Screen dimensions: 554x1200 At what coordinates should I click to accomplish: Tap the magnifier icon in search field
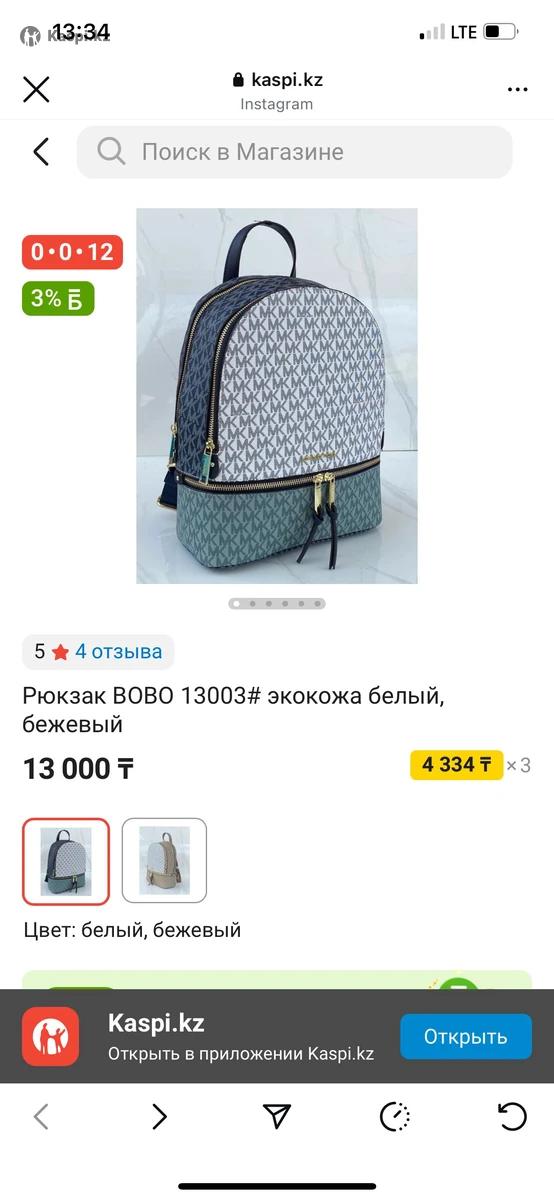click(111, 152)
